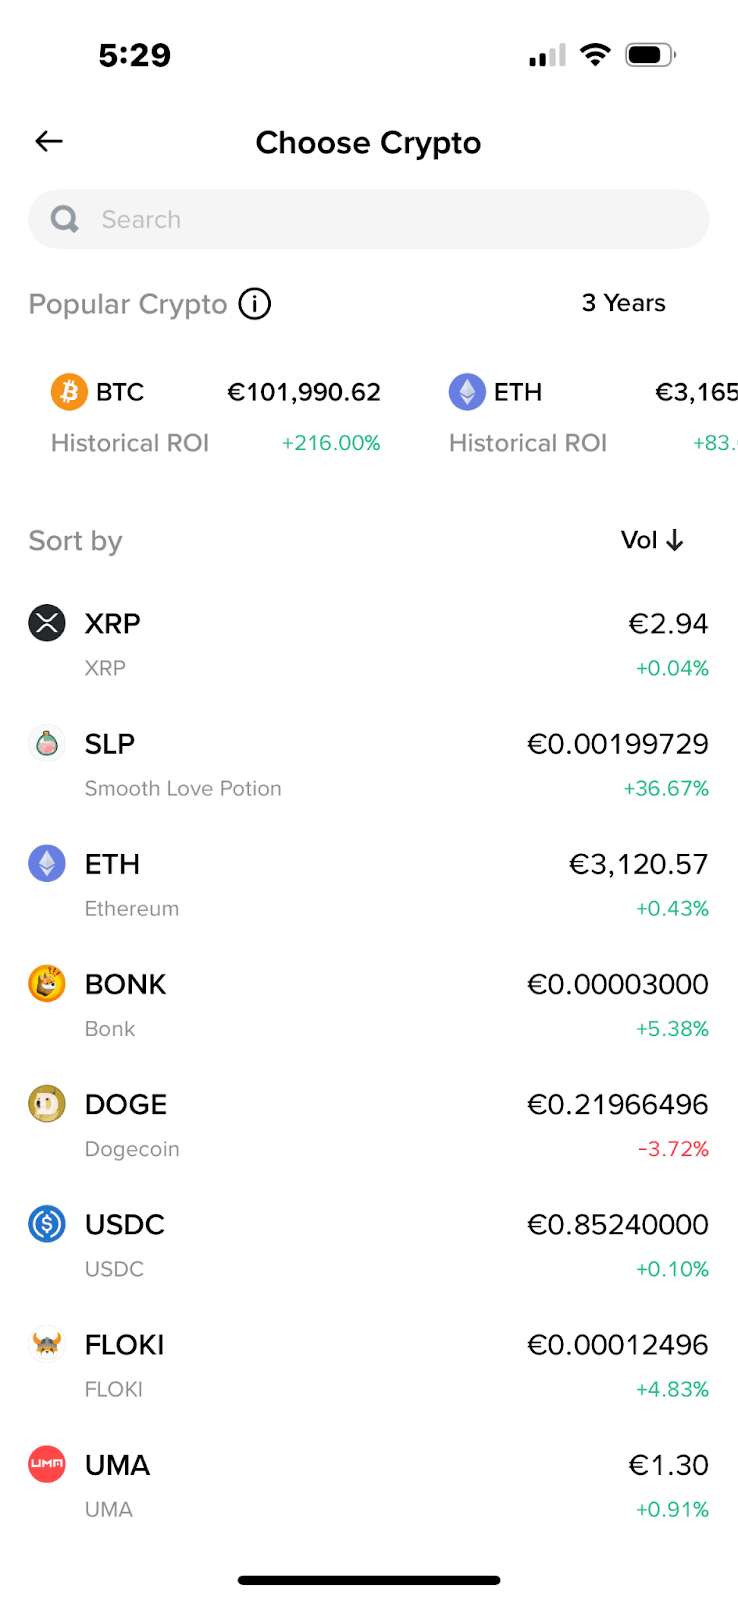Choose the Ethereum row at €3,120.57
This screenshot has height=1600, width=738.
point(369,885)
